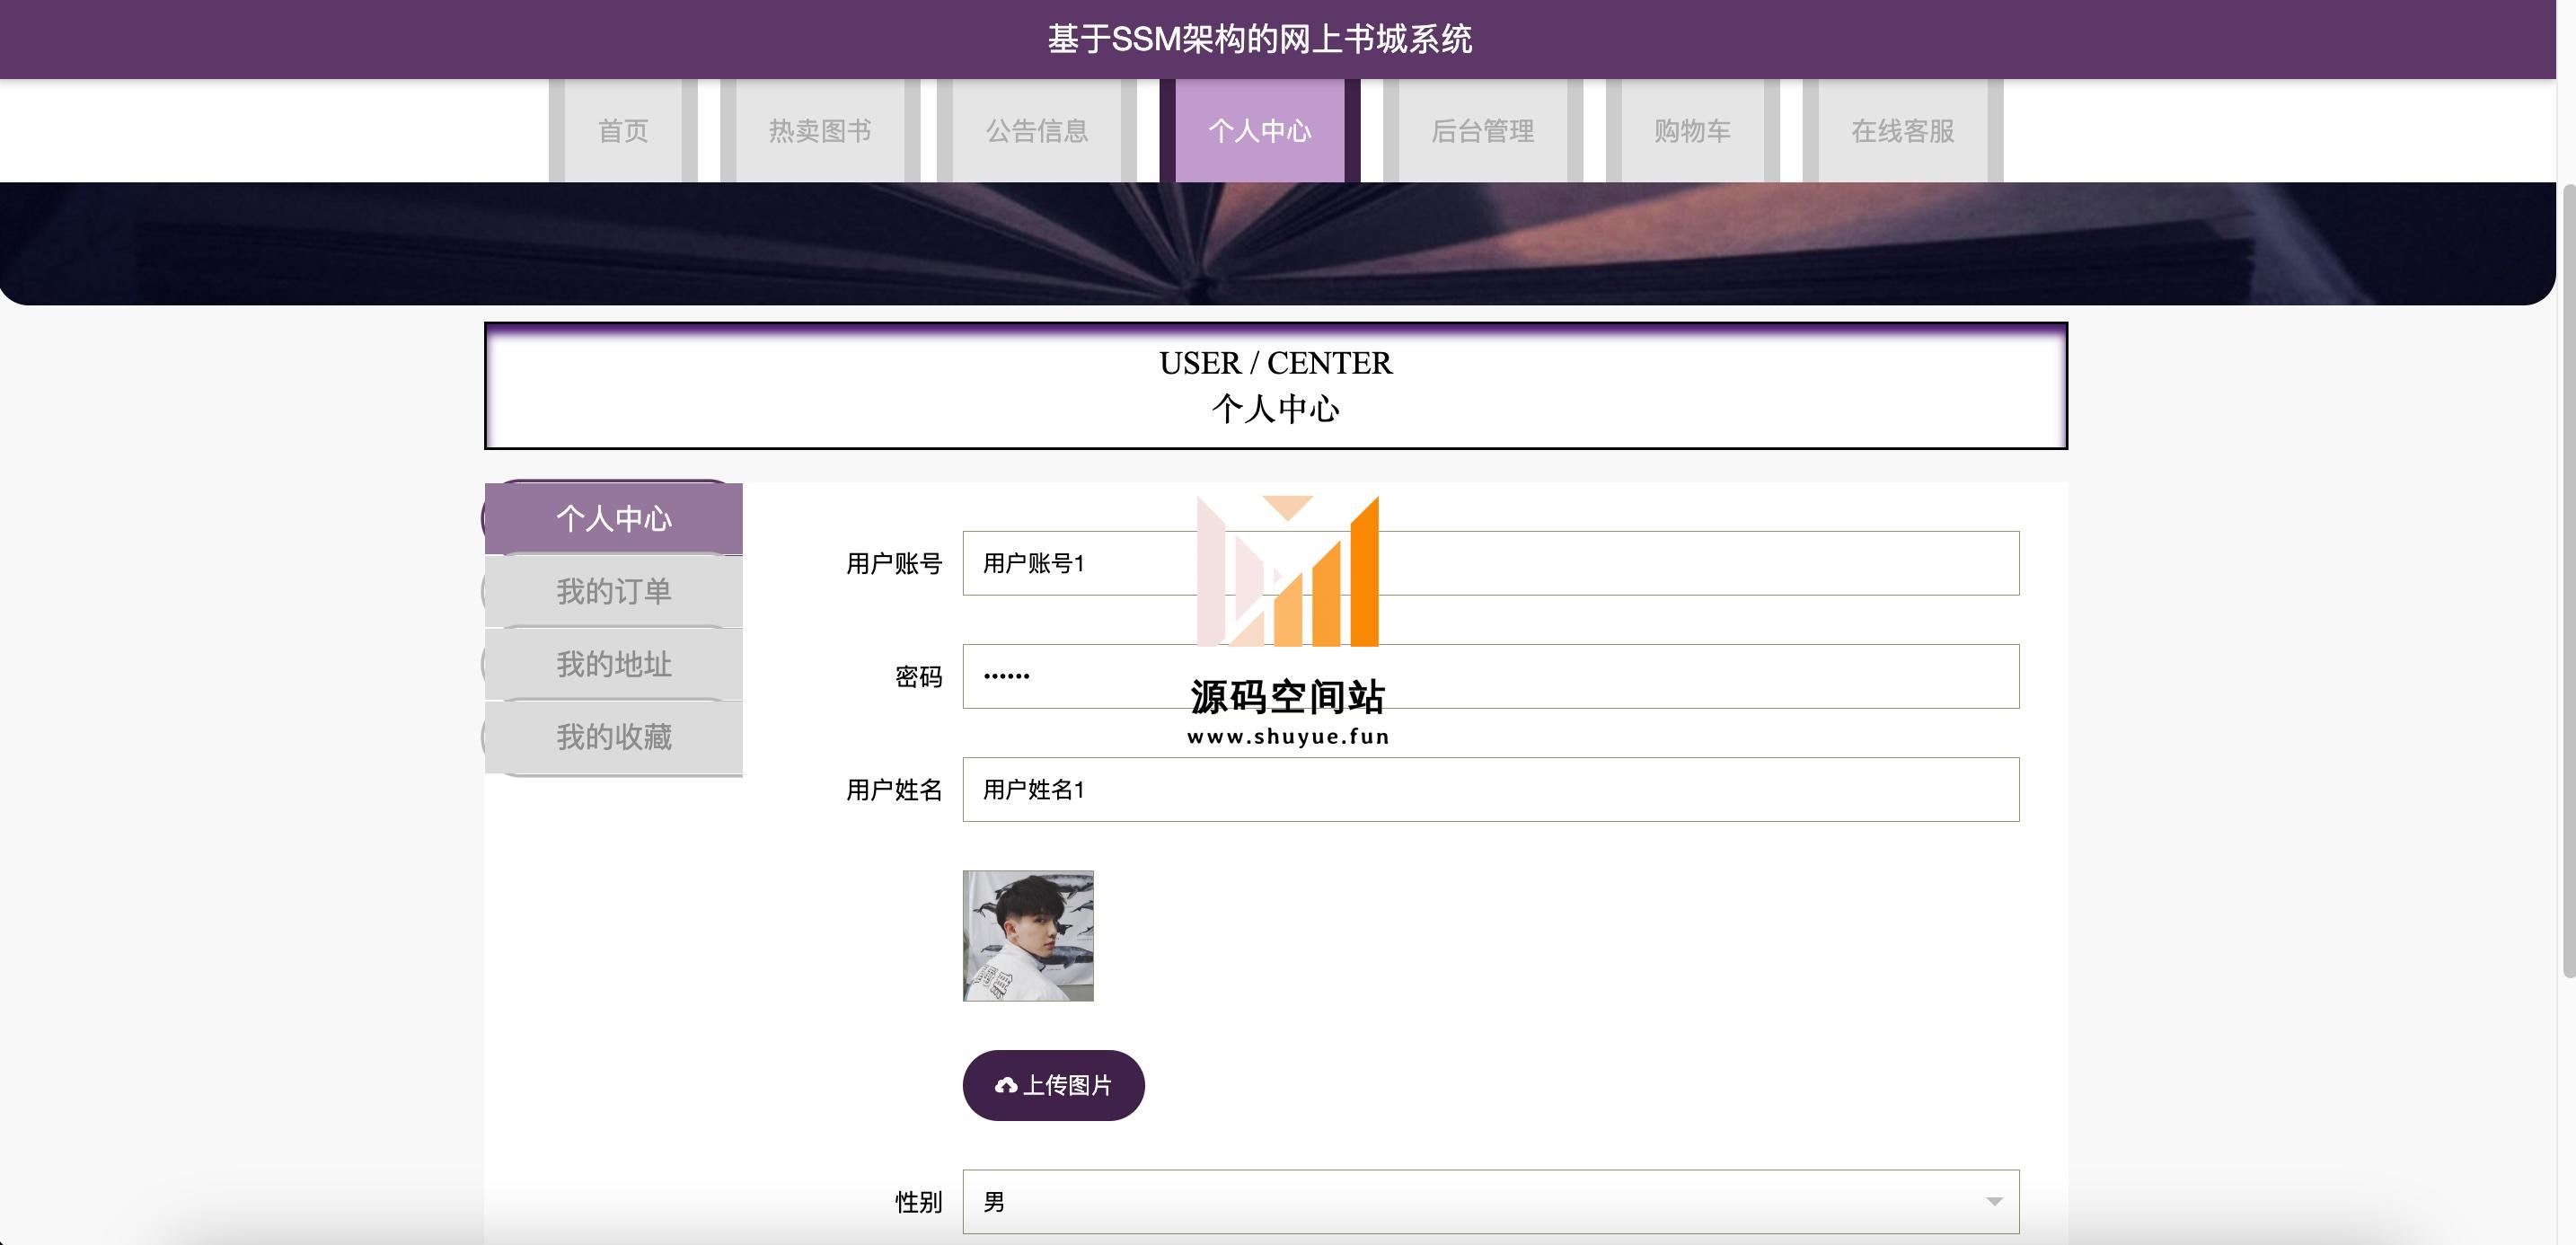Viewport: 2576px width, 1245px height.
Task: Expand the 性别 dropdown arrow
Action: pyautogui.click(x=1993, y=1201)
